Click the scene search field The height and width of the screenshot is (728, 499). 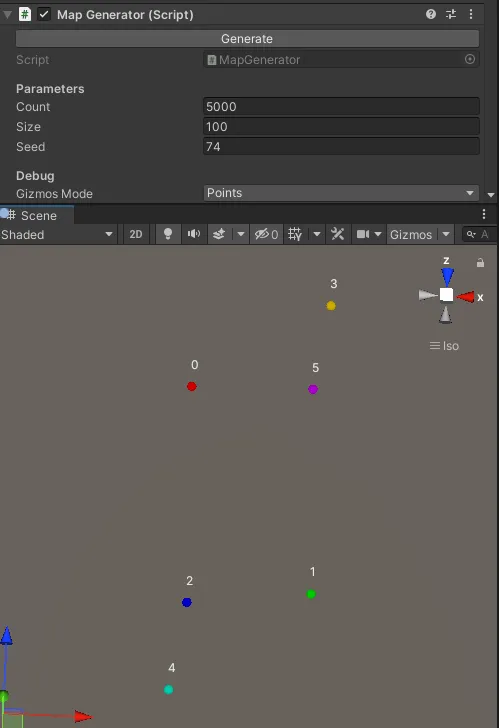[480, 234]
